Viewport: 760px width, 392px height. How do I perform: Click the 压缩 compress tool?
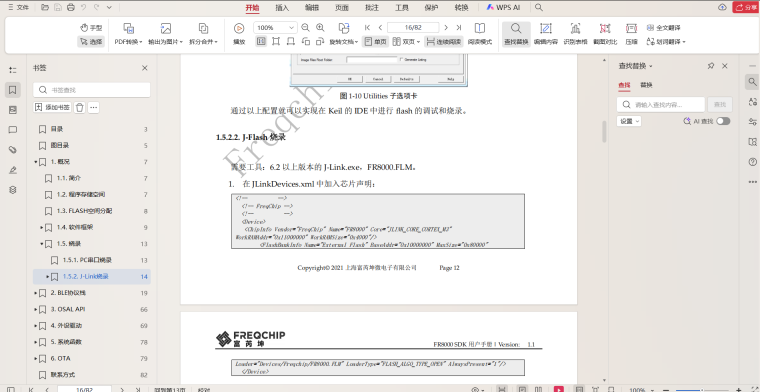(631, 34)
